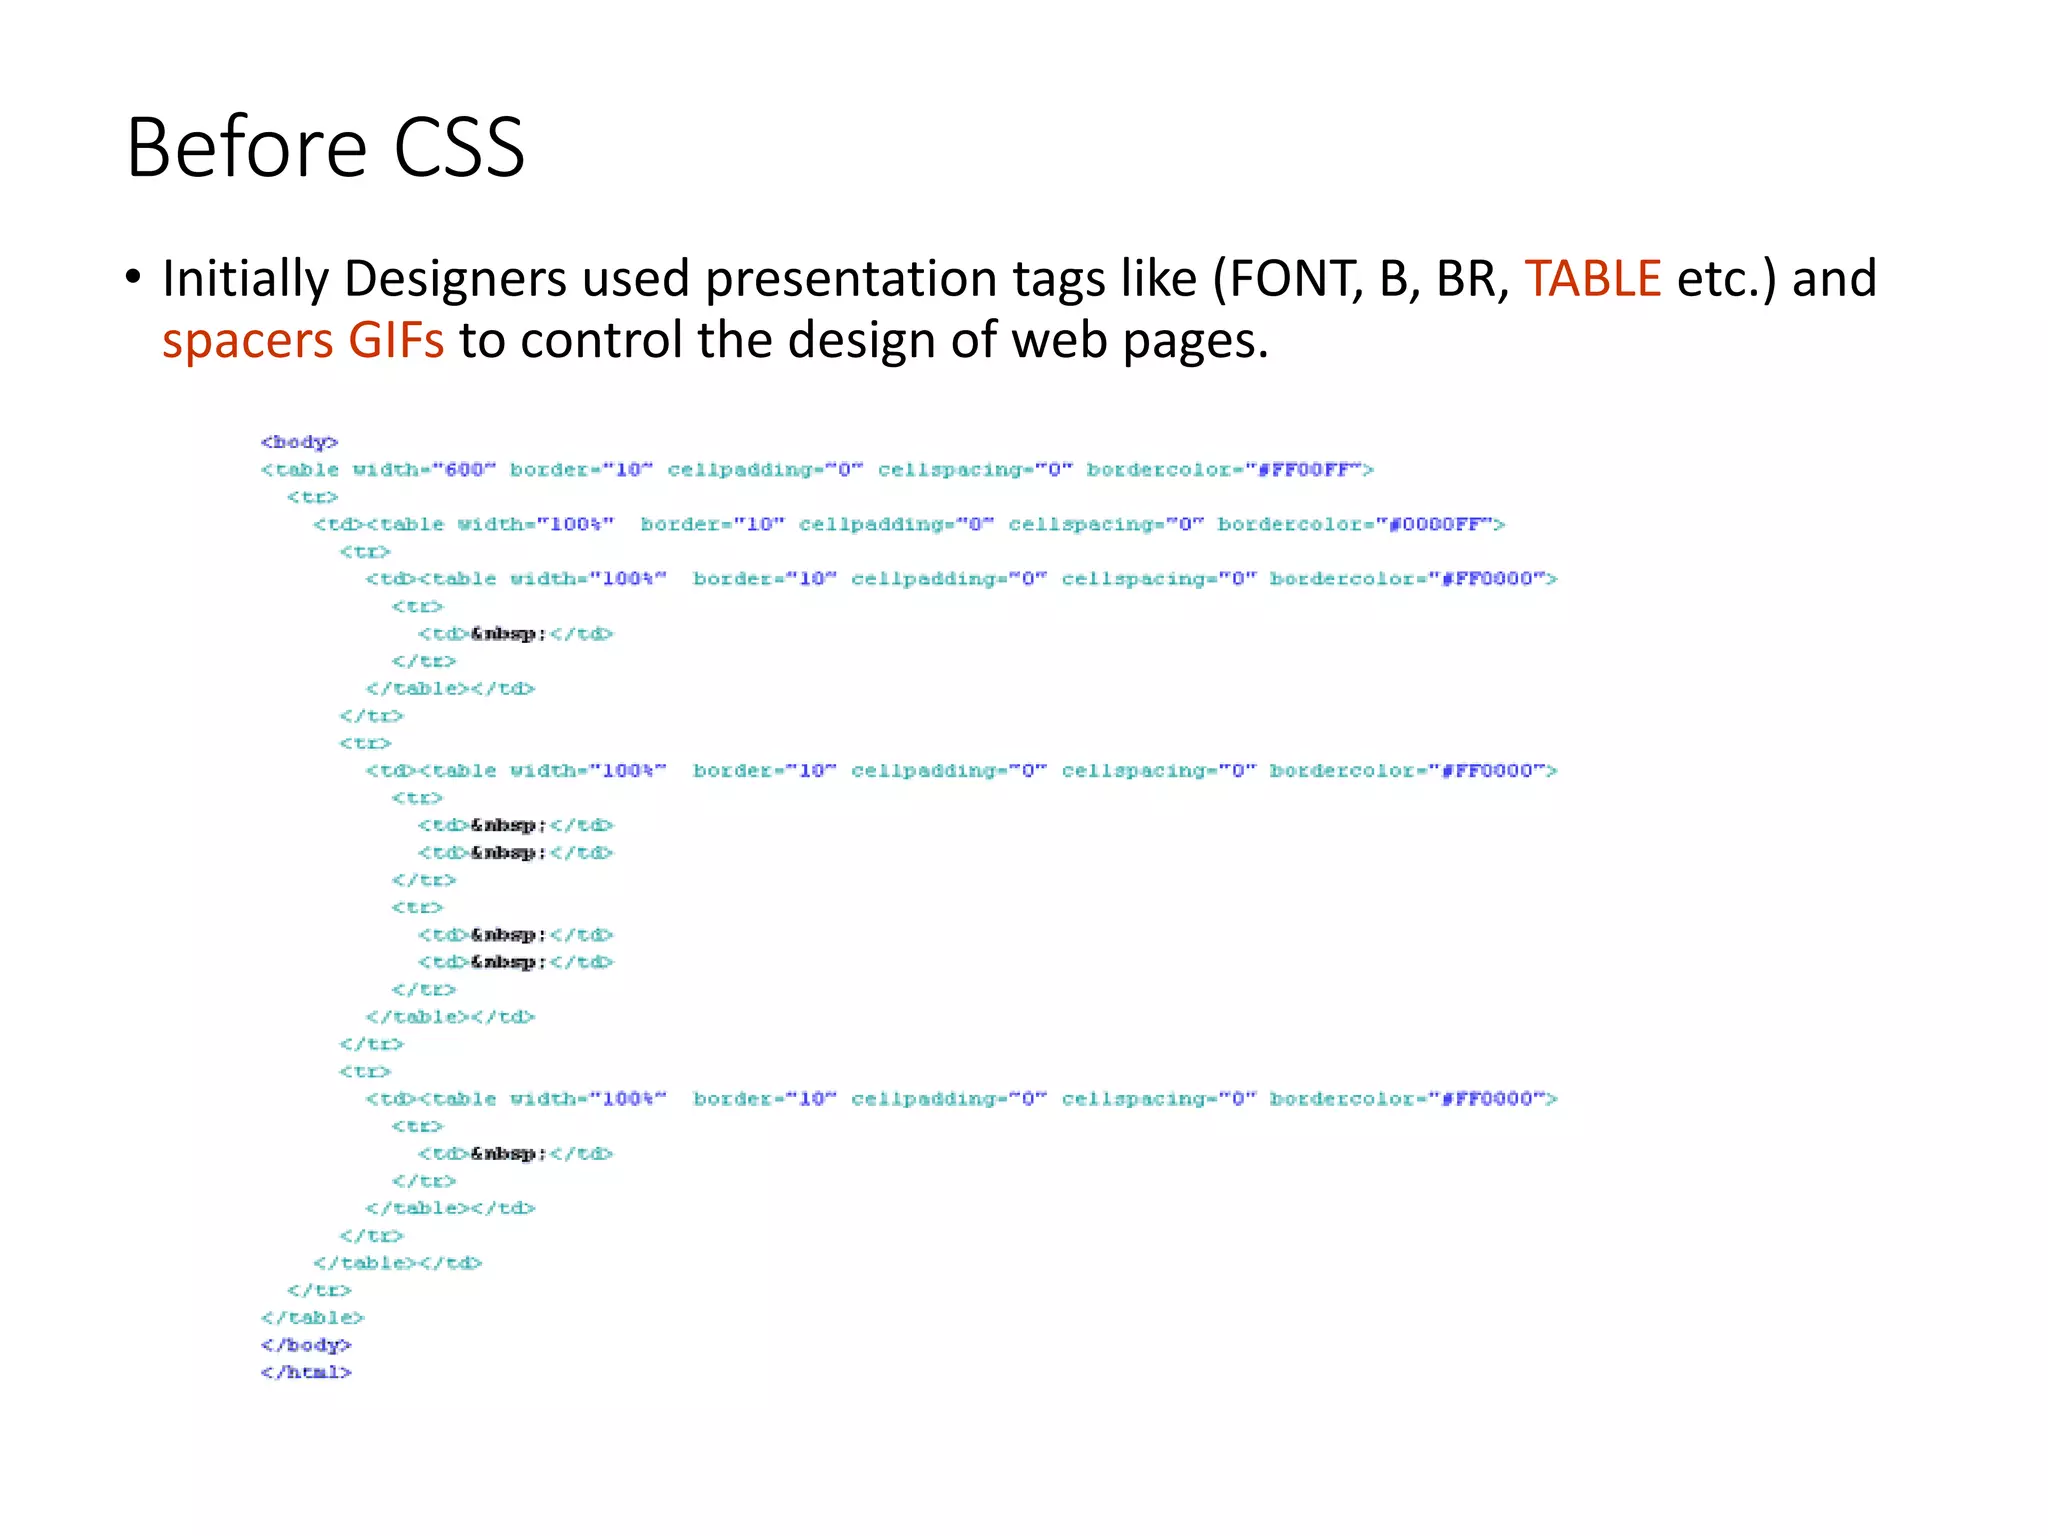Click the red 'spacers GIFs' text
Screen dimensions: 2048x1536
pyautogui.click(x=303, y=340)
